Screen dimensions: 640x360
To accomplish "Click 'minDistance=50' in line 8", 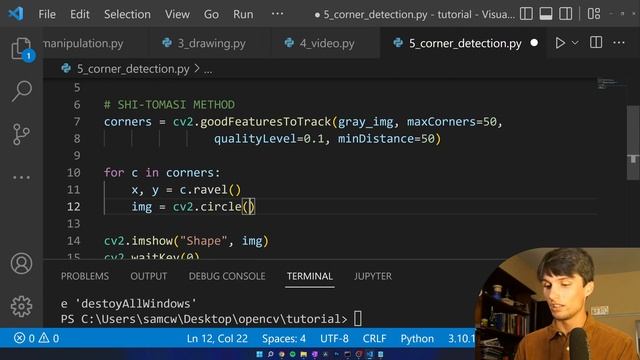I will [386, 139].
